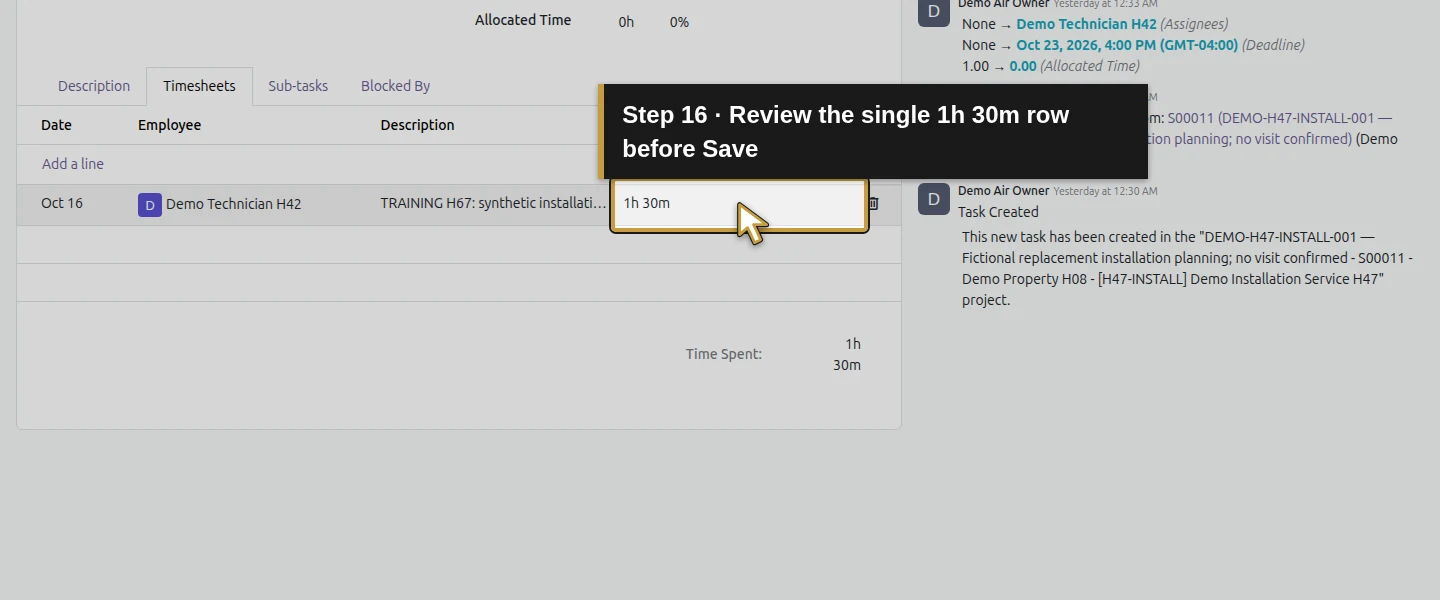The height and width of the screenshot is (600, 1440).
Task: Click the (Deadline) field label in chatter
Action: (1273, 45)
